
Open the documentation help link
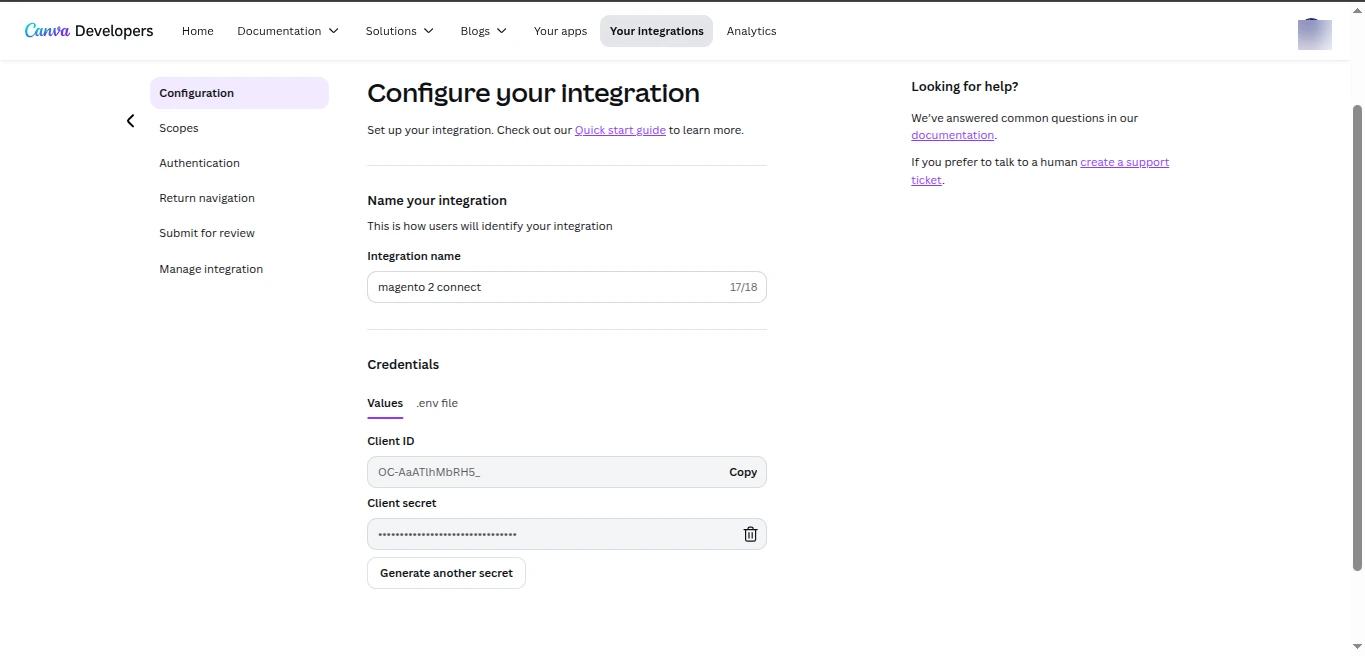point(952,135)
